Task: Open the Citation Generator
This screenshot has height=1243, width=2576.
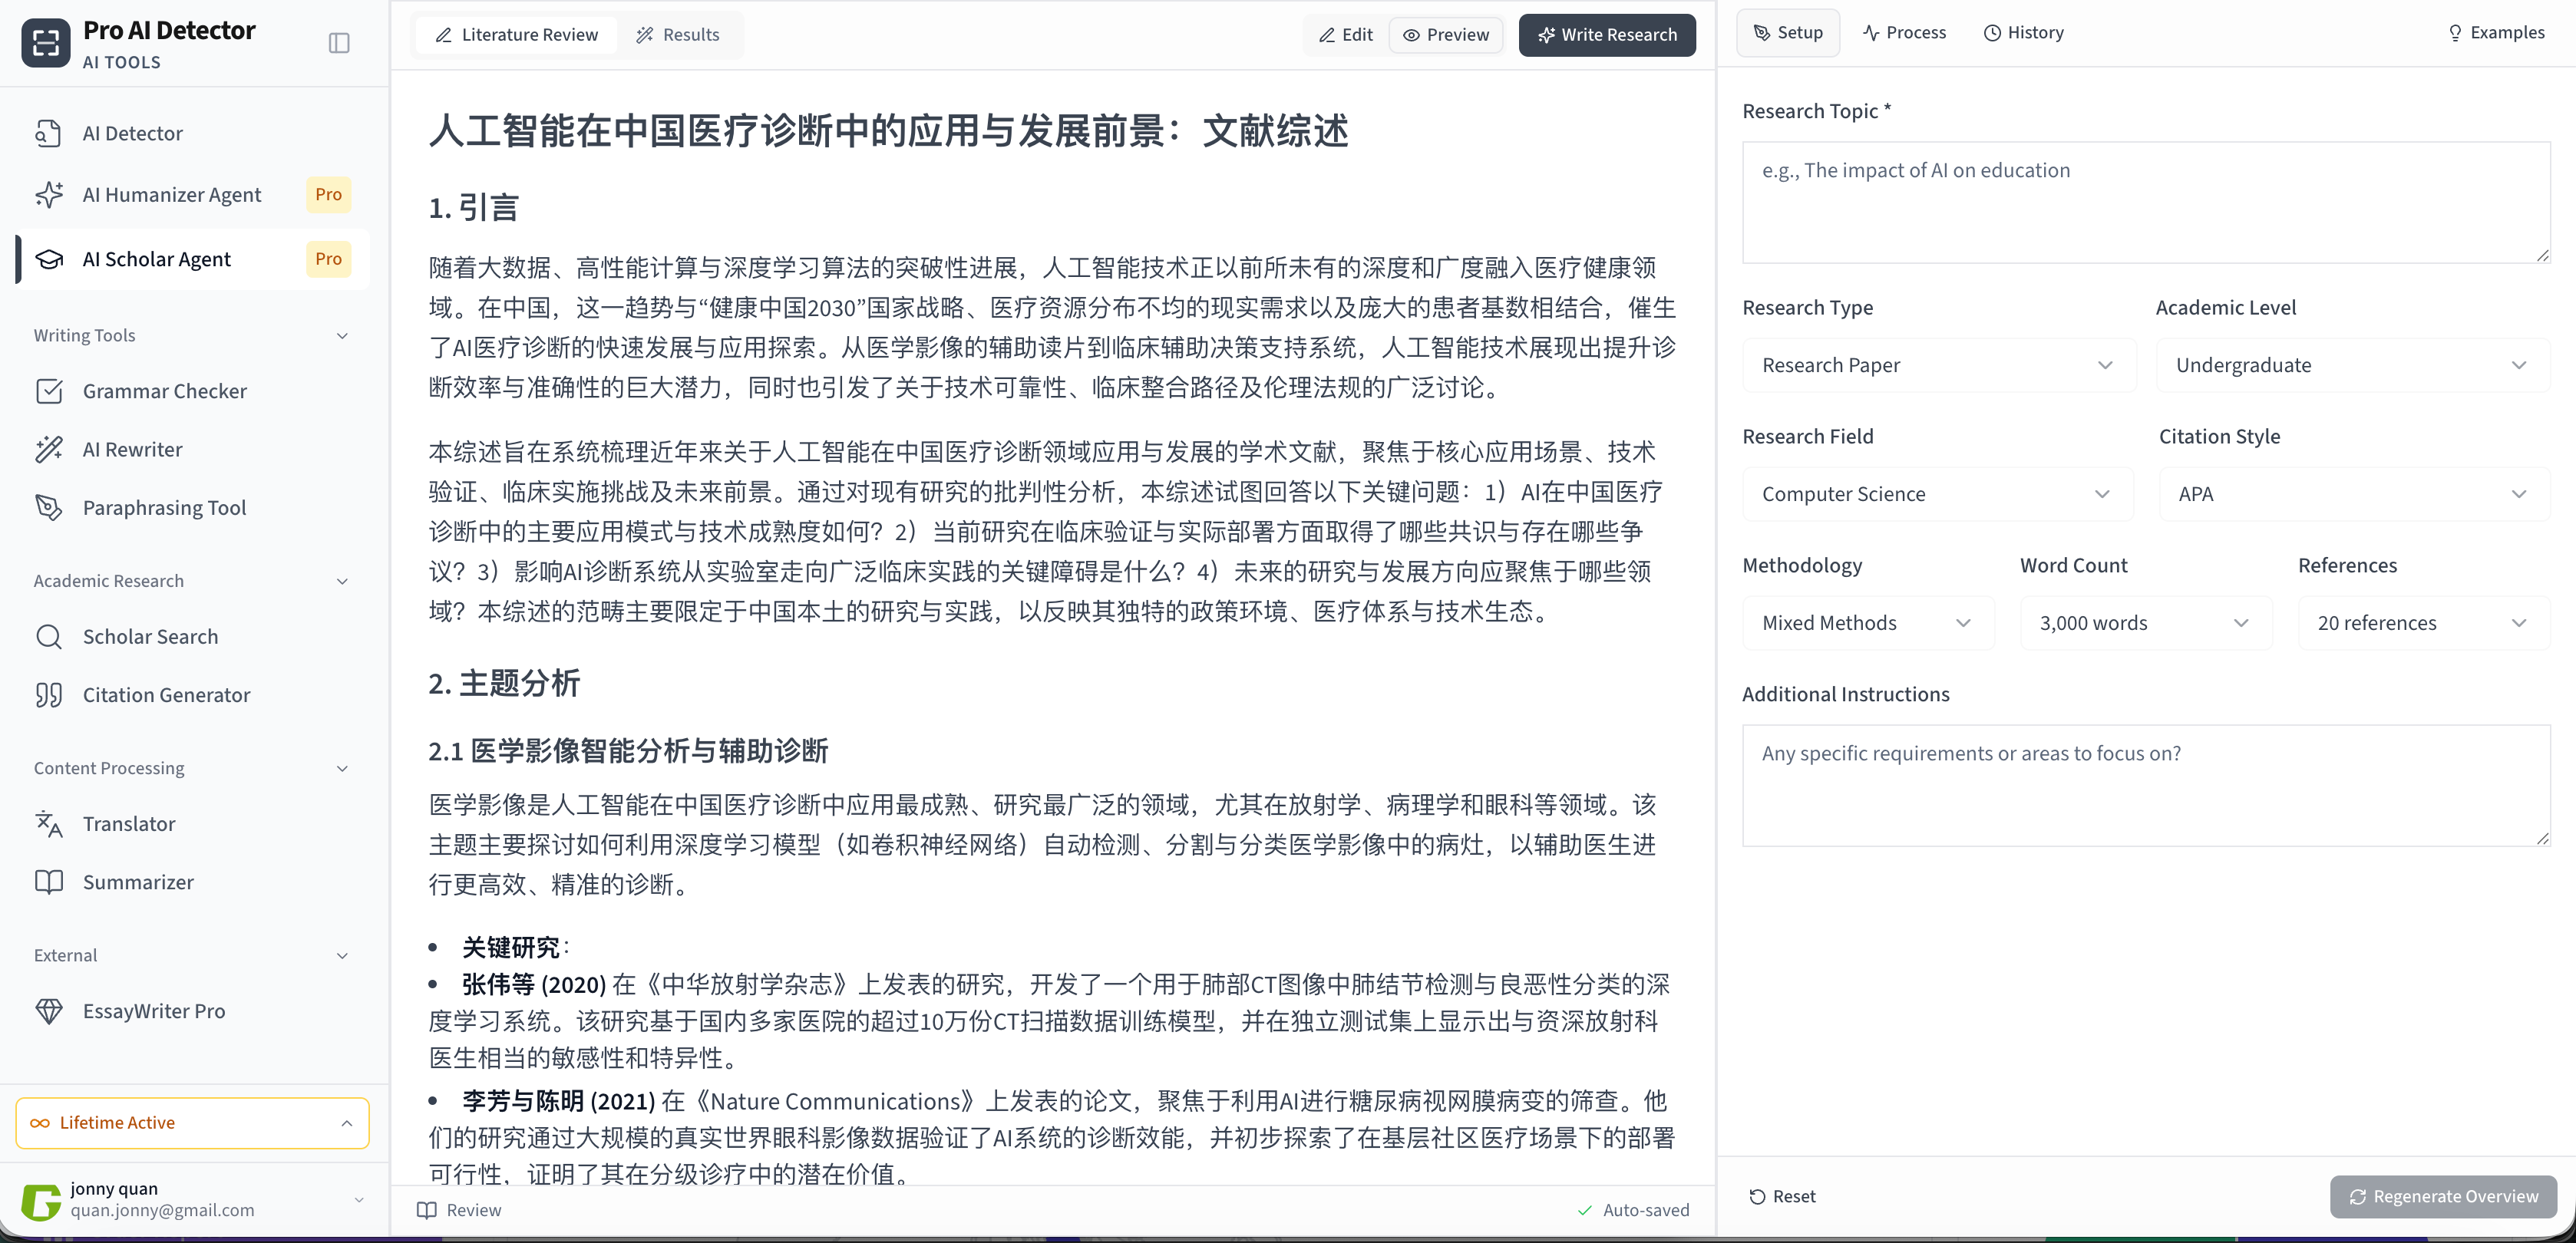Action: pyautogui.click(x=166, y=695)
